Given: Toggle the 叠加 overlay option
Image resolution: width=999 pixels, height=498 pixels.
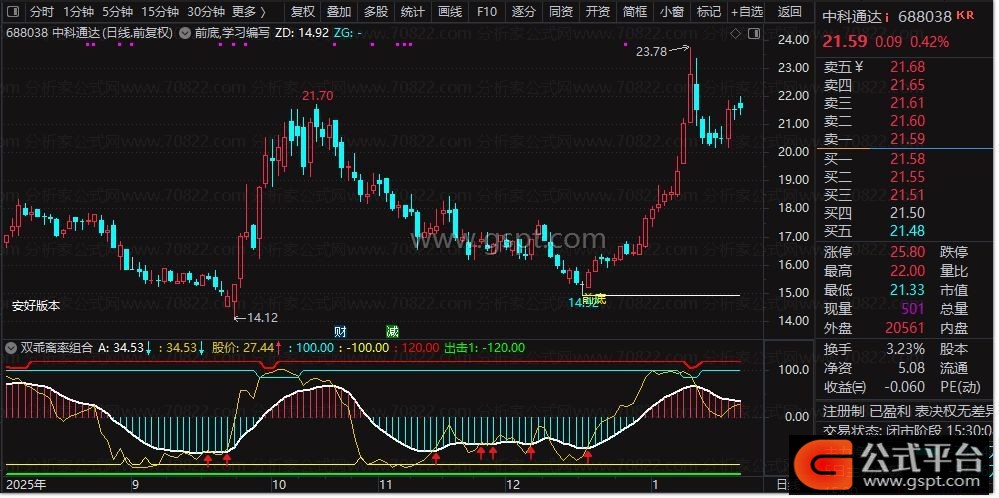Looking at the screenshot, I should point(339,12).
